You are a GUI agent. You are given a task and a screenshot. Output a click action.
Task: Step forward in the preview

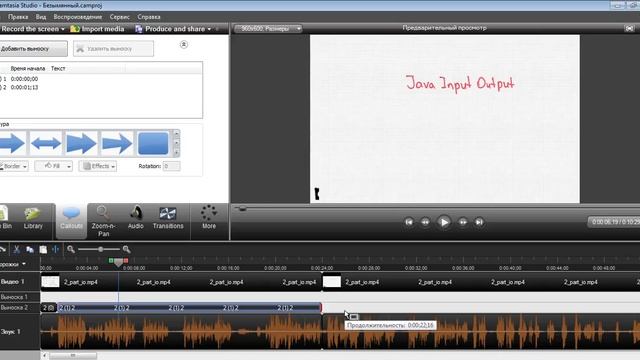click(x=462, y=222)
